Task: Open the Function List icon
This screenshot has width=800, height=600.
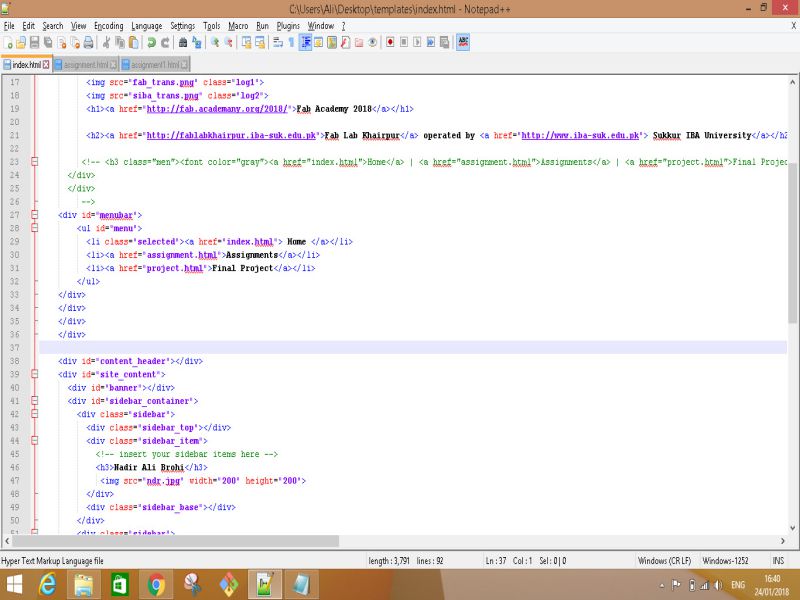Action: pos(345,42)
